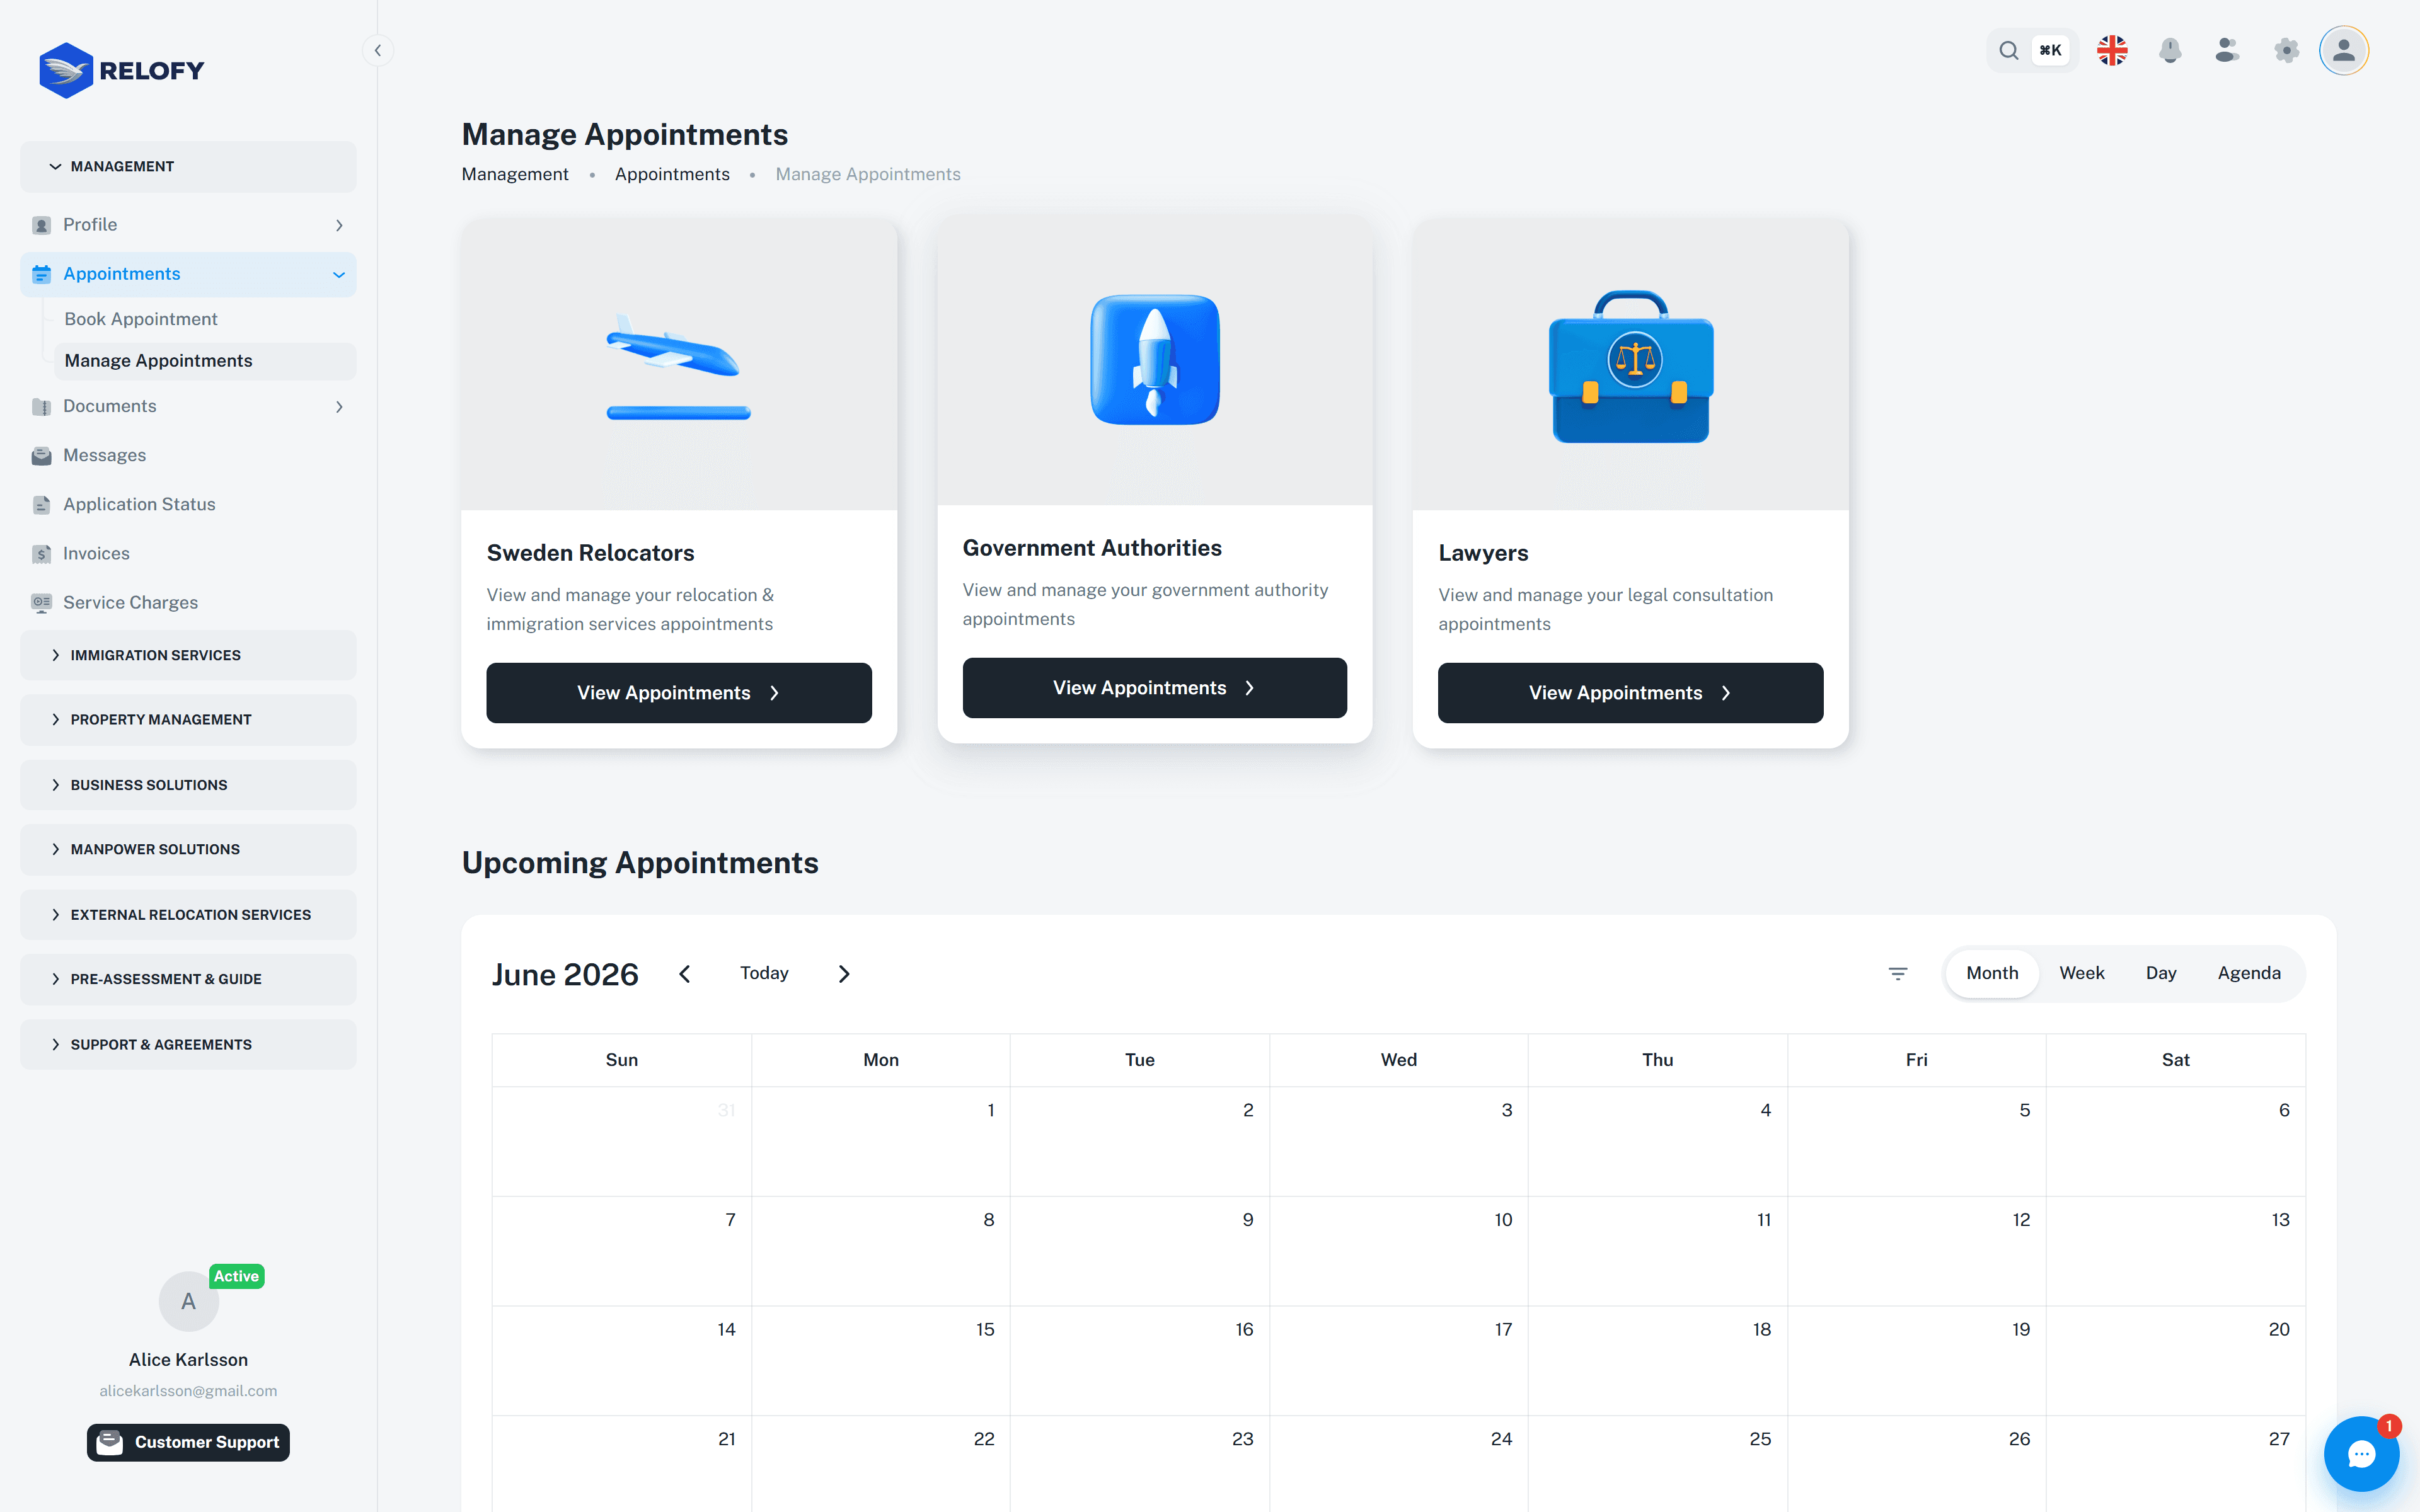Collapse the Management section header
Viewport: 2420px width, 1512px height.
[x=188, y=166]
